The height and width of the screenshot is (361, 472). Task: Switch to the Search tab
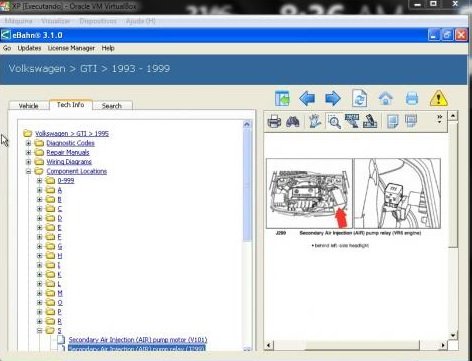point(112,106)
